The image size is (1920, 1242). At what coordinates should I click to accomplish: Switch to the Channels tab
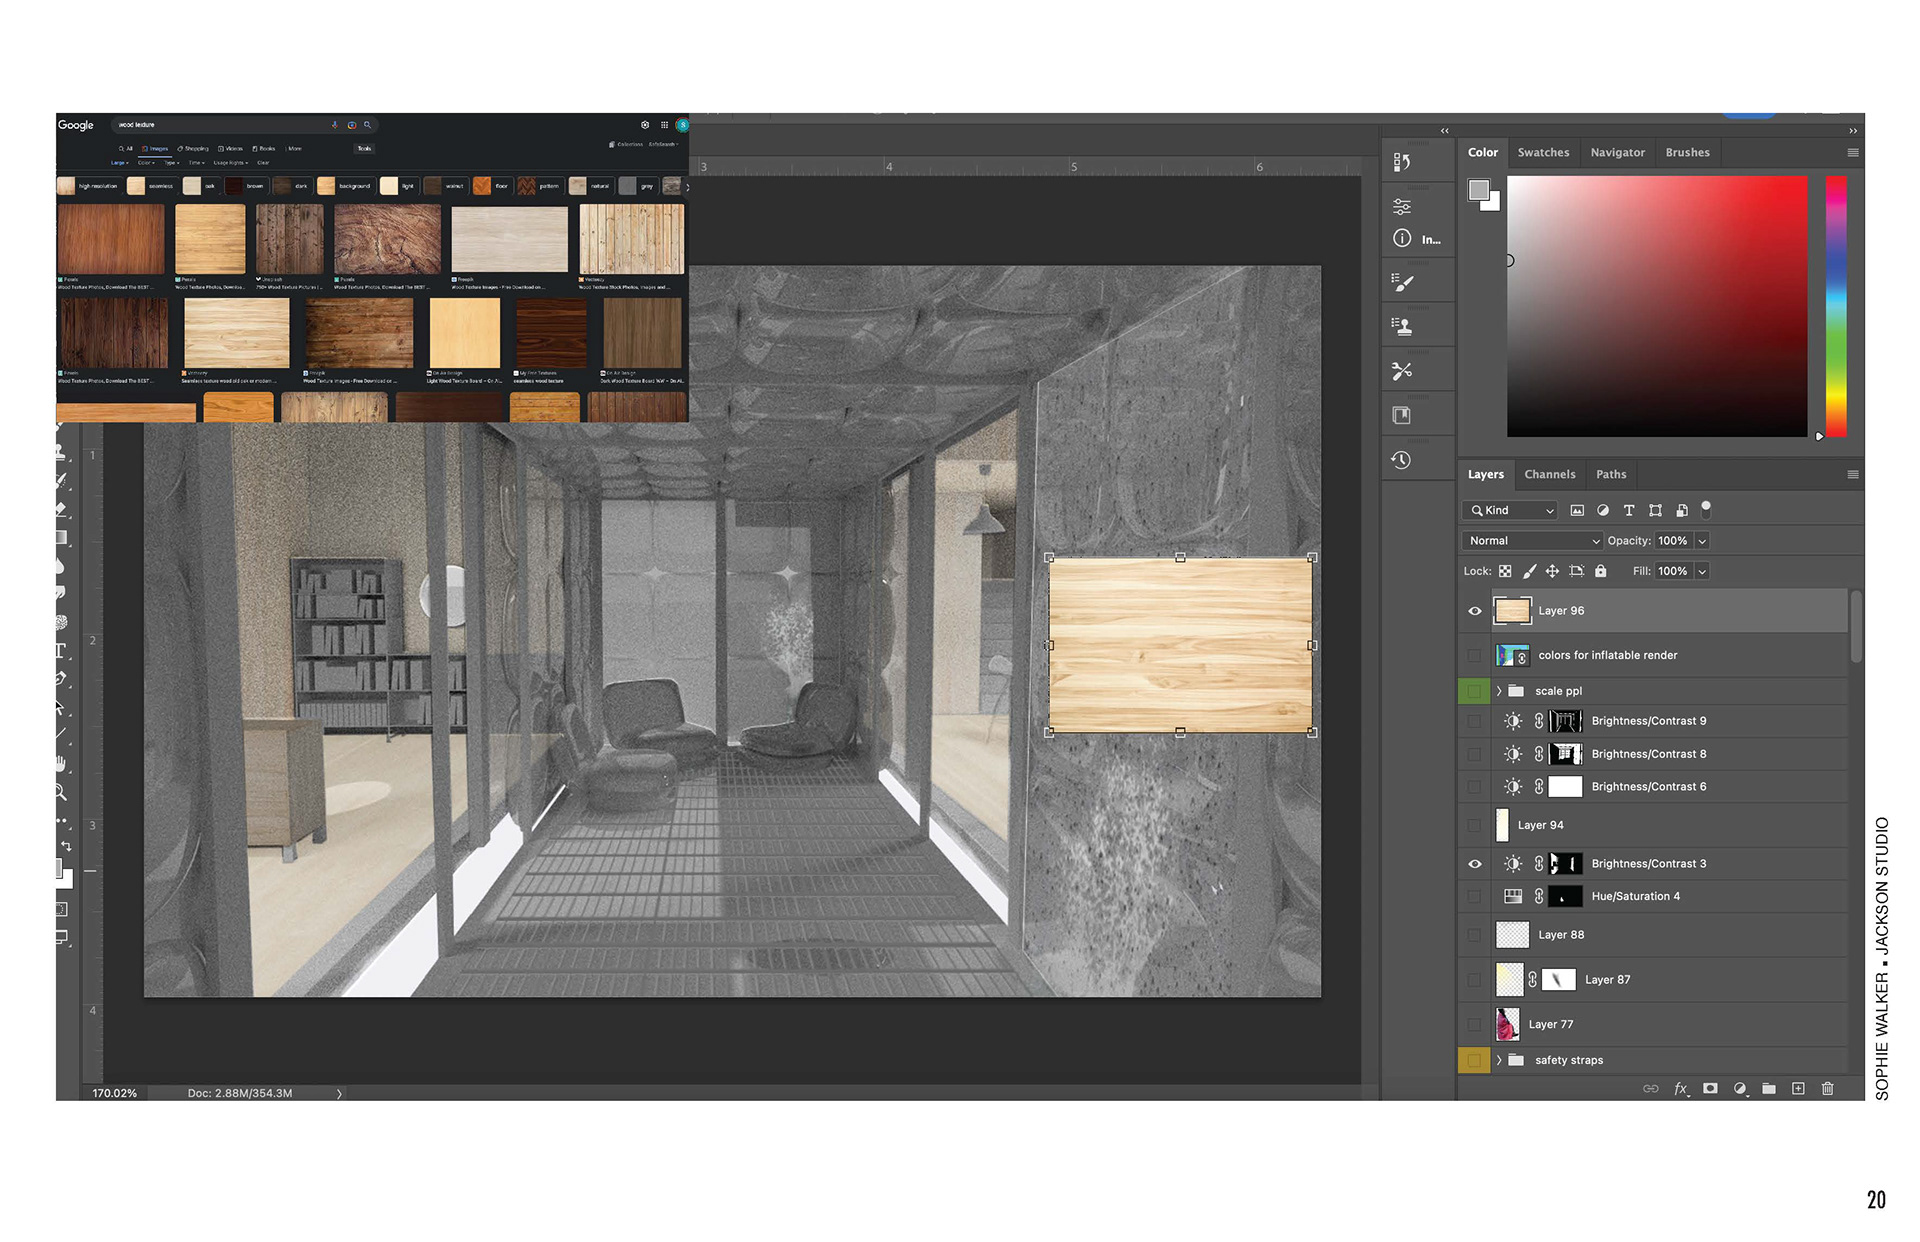pos(1549,475)
